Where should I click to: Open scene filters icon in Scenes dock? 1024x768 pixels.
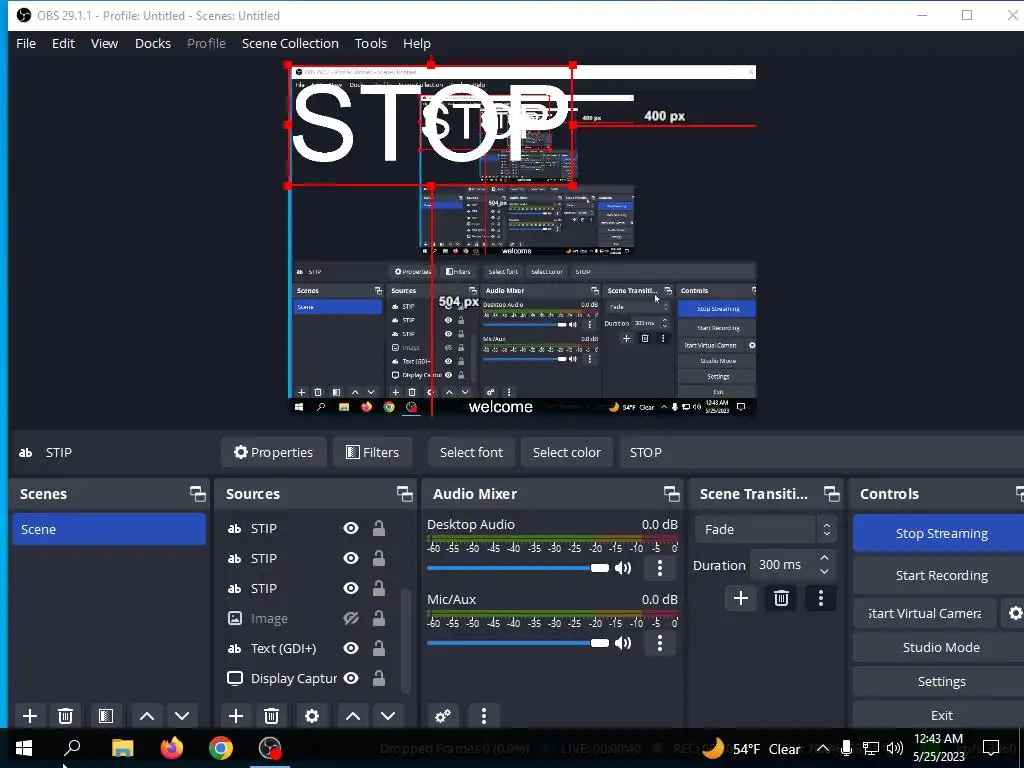click(106, 716)
